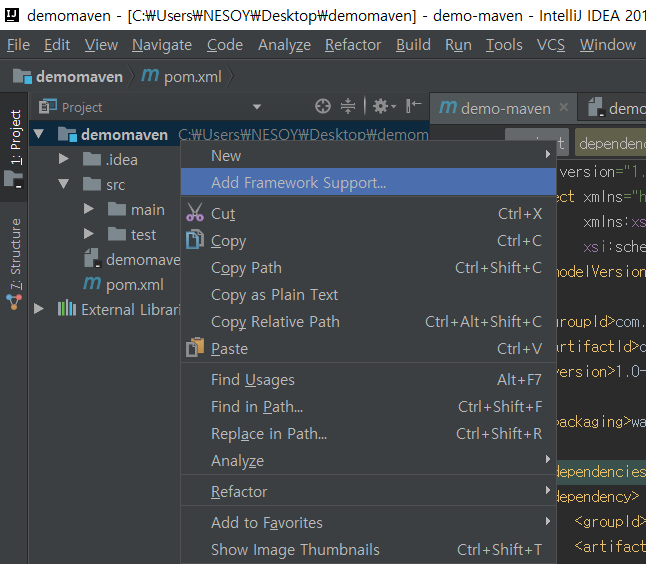
Task: Switch to the demo-maven editor tab
Action: pyautogui.click(x=503, y=108)
